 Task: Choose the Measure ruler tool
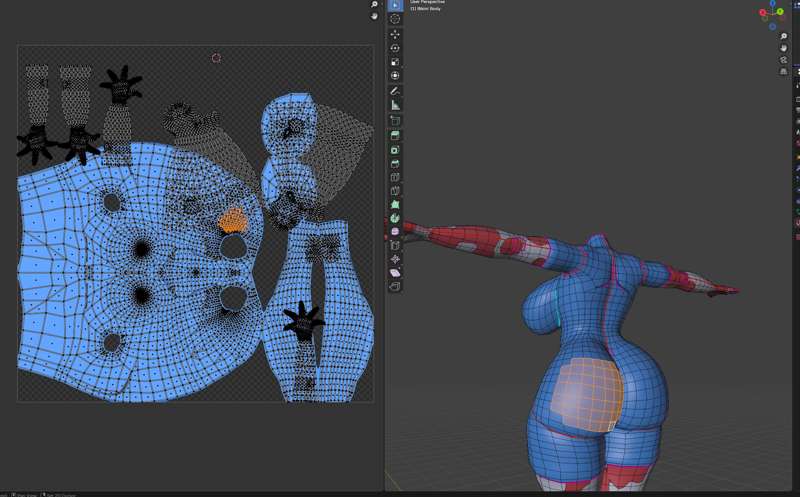(395, 105)
